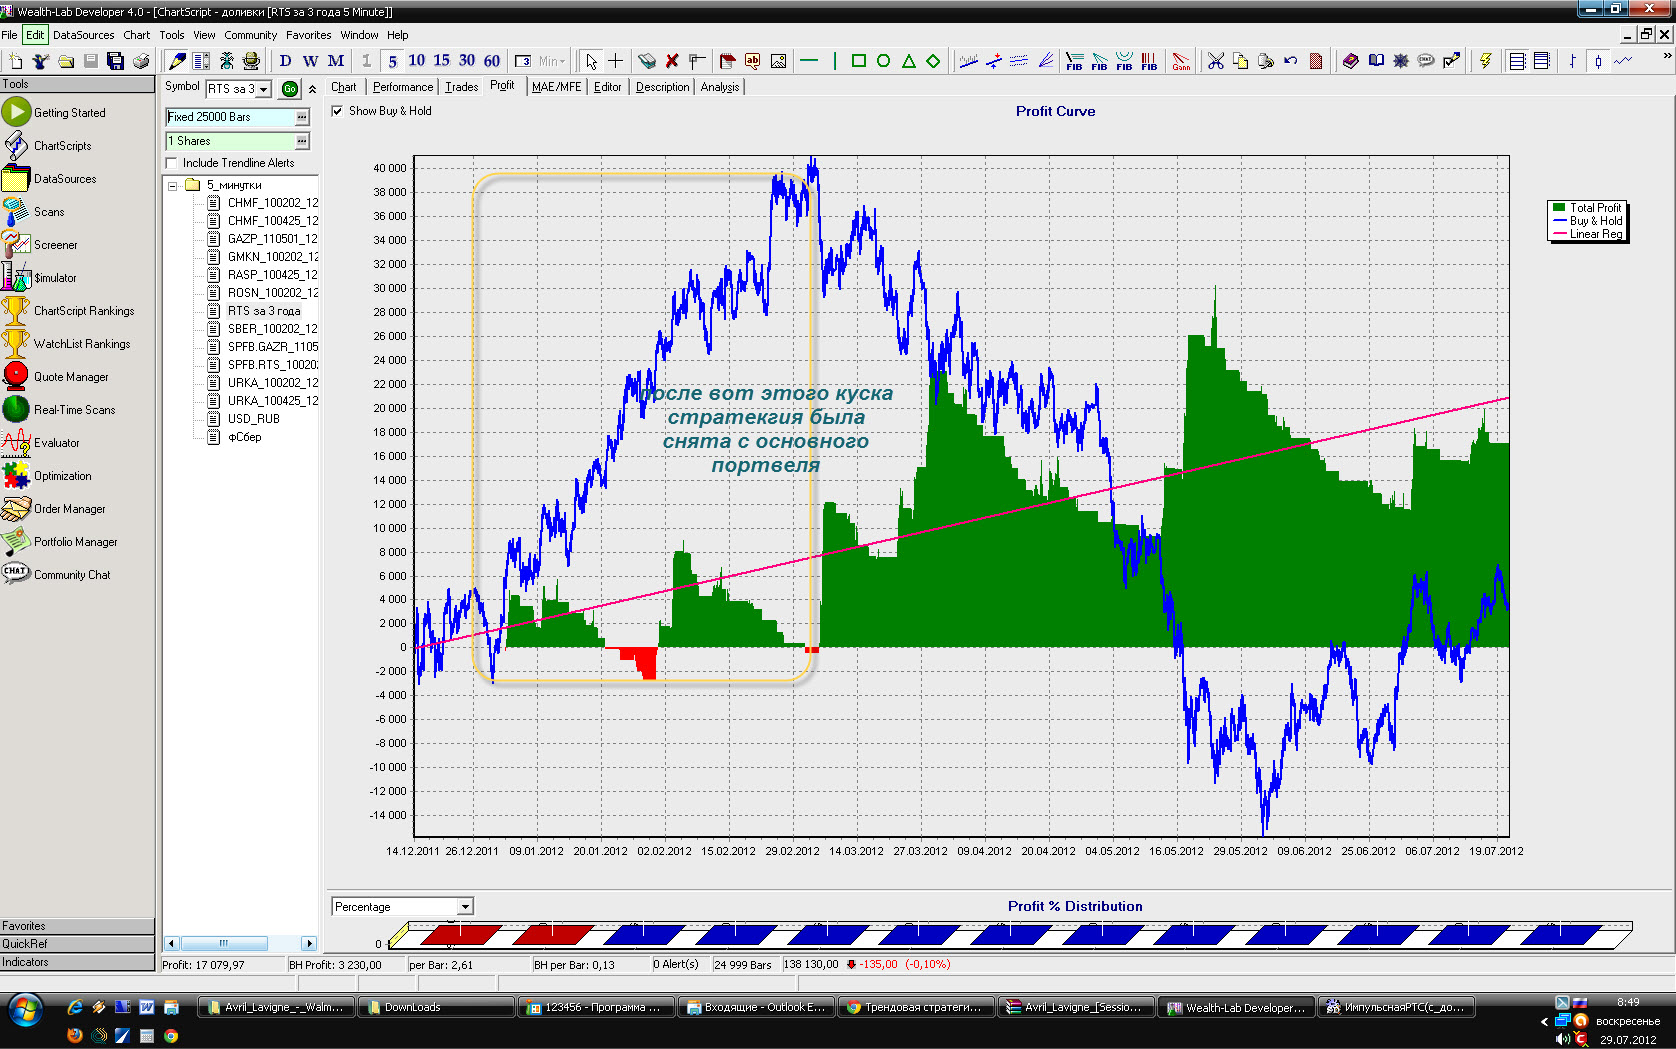Image resolution: width=1676 pixels, height=1049 pixels.
Task: Select the Gann fan tool
Action: pos(1181,61)
